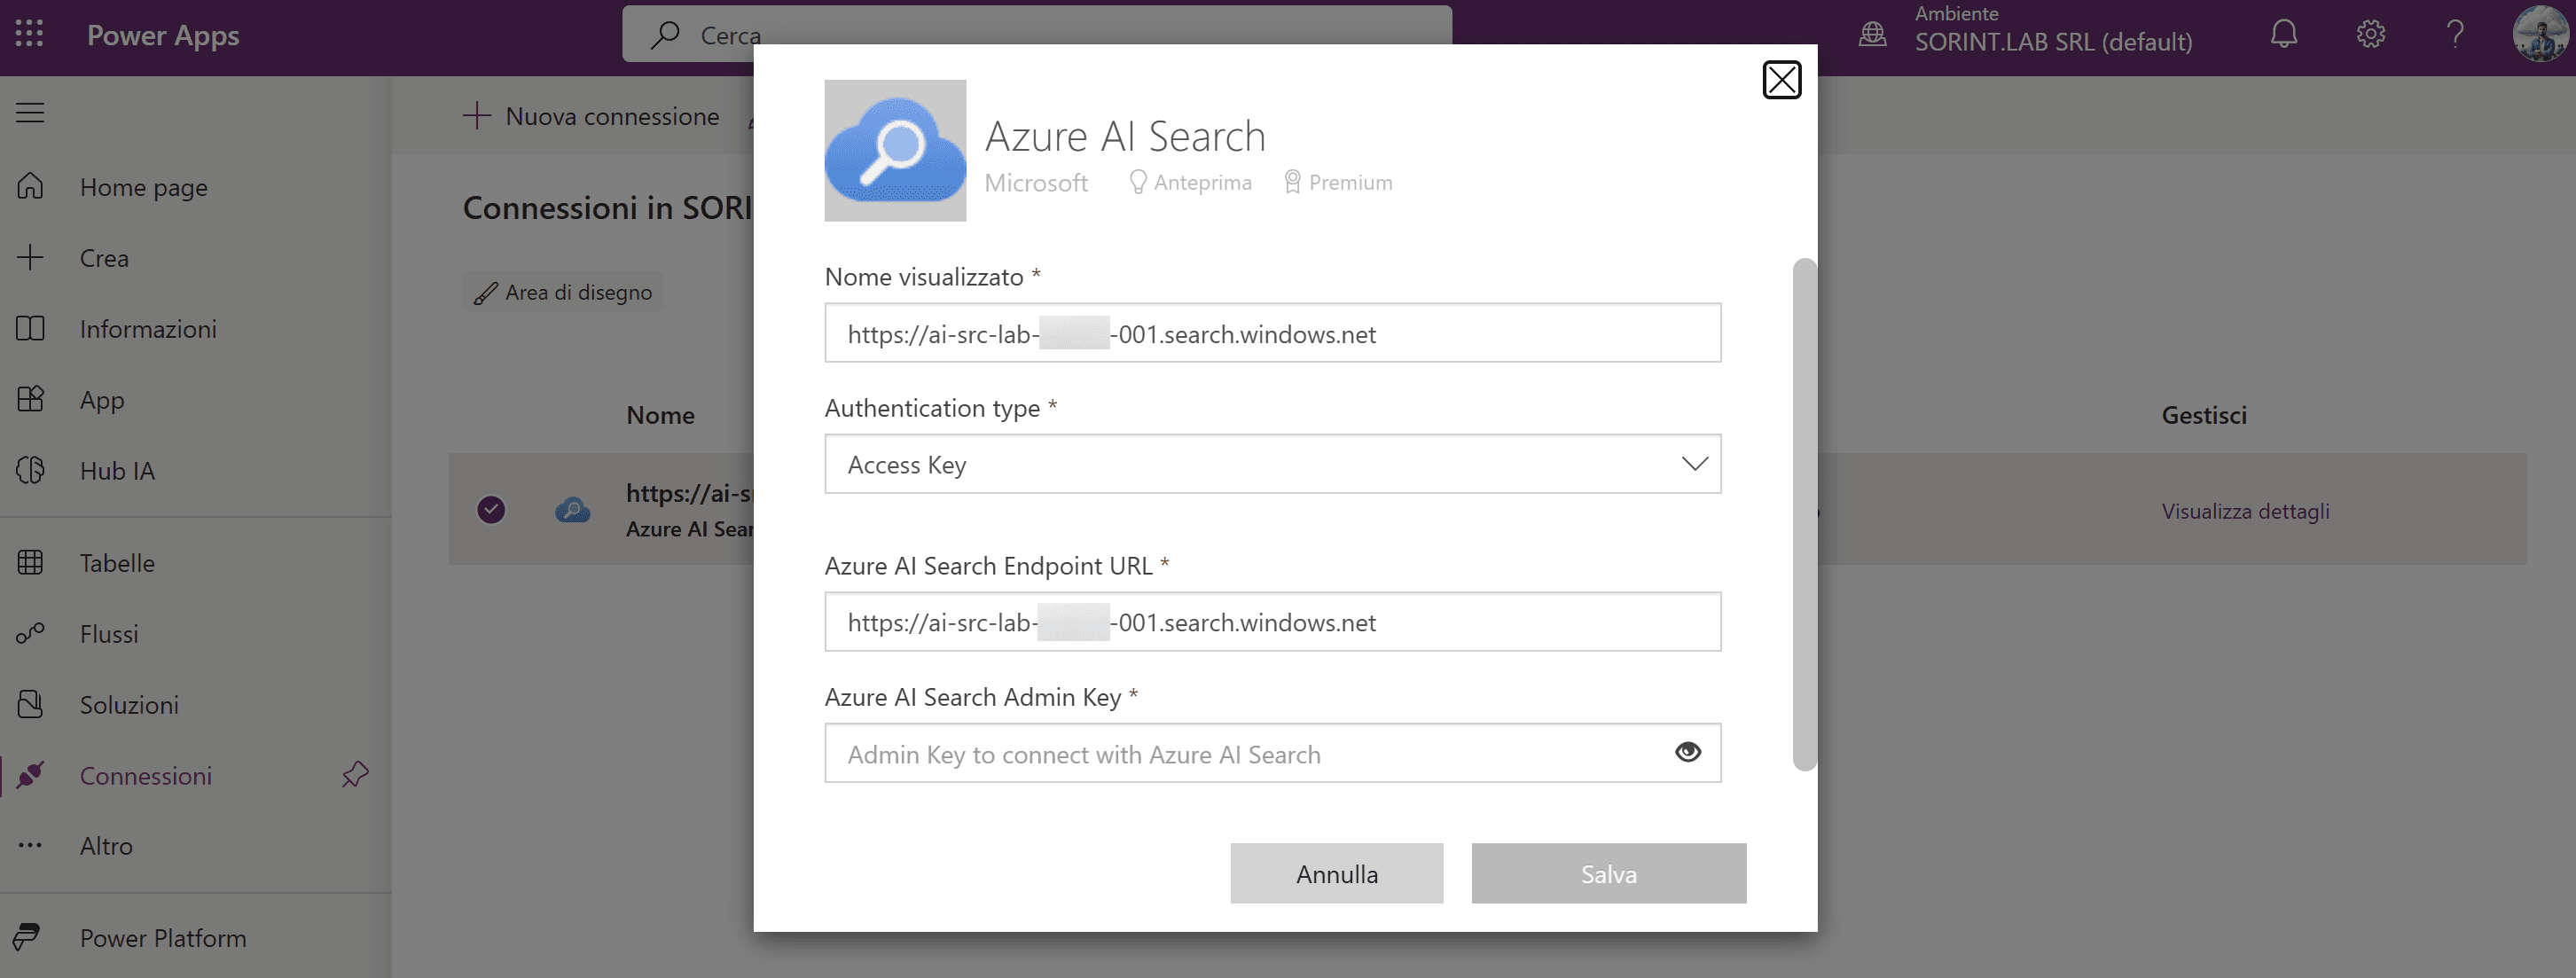
Task: Toggle the selected connection row checkmark
Action: pyautogui.click(x=491, y=510)
